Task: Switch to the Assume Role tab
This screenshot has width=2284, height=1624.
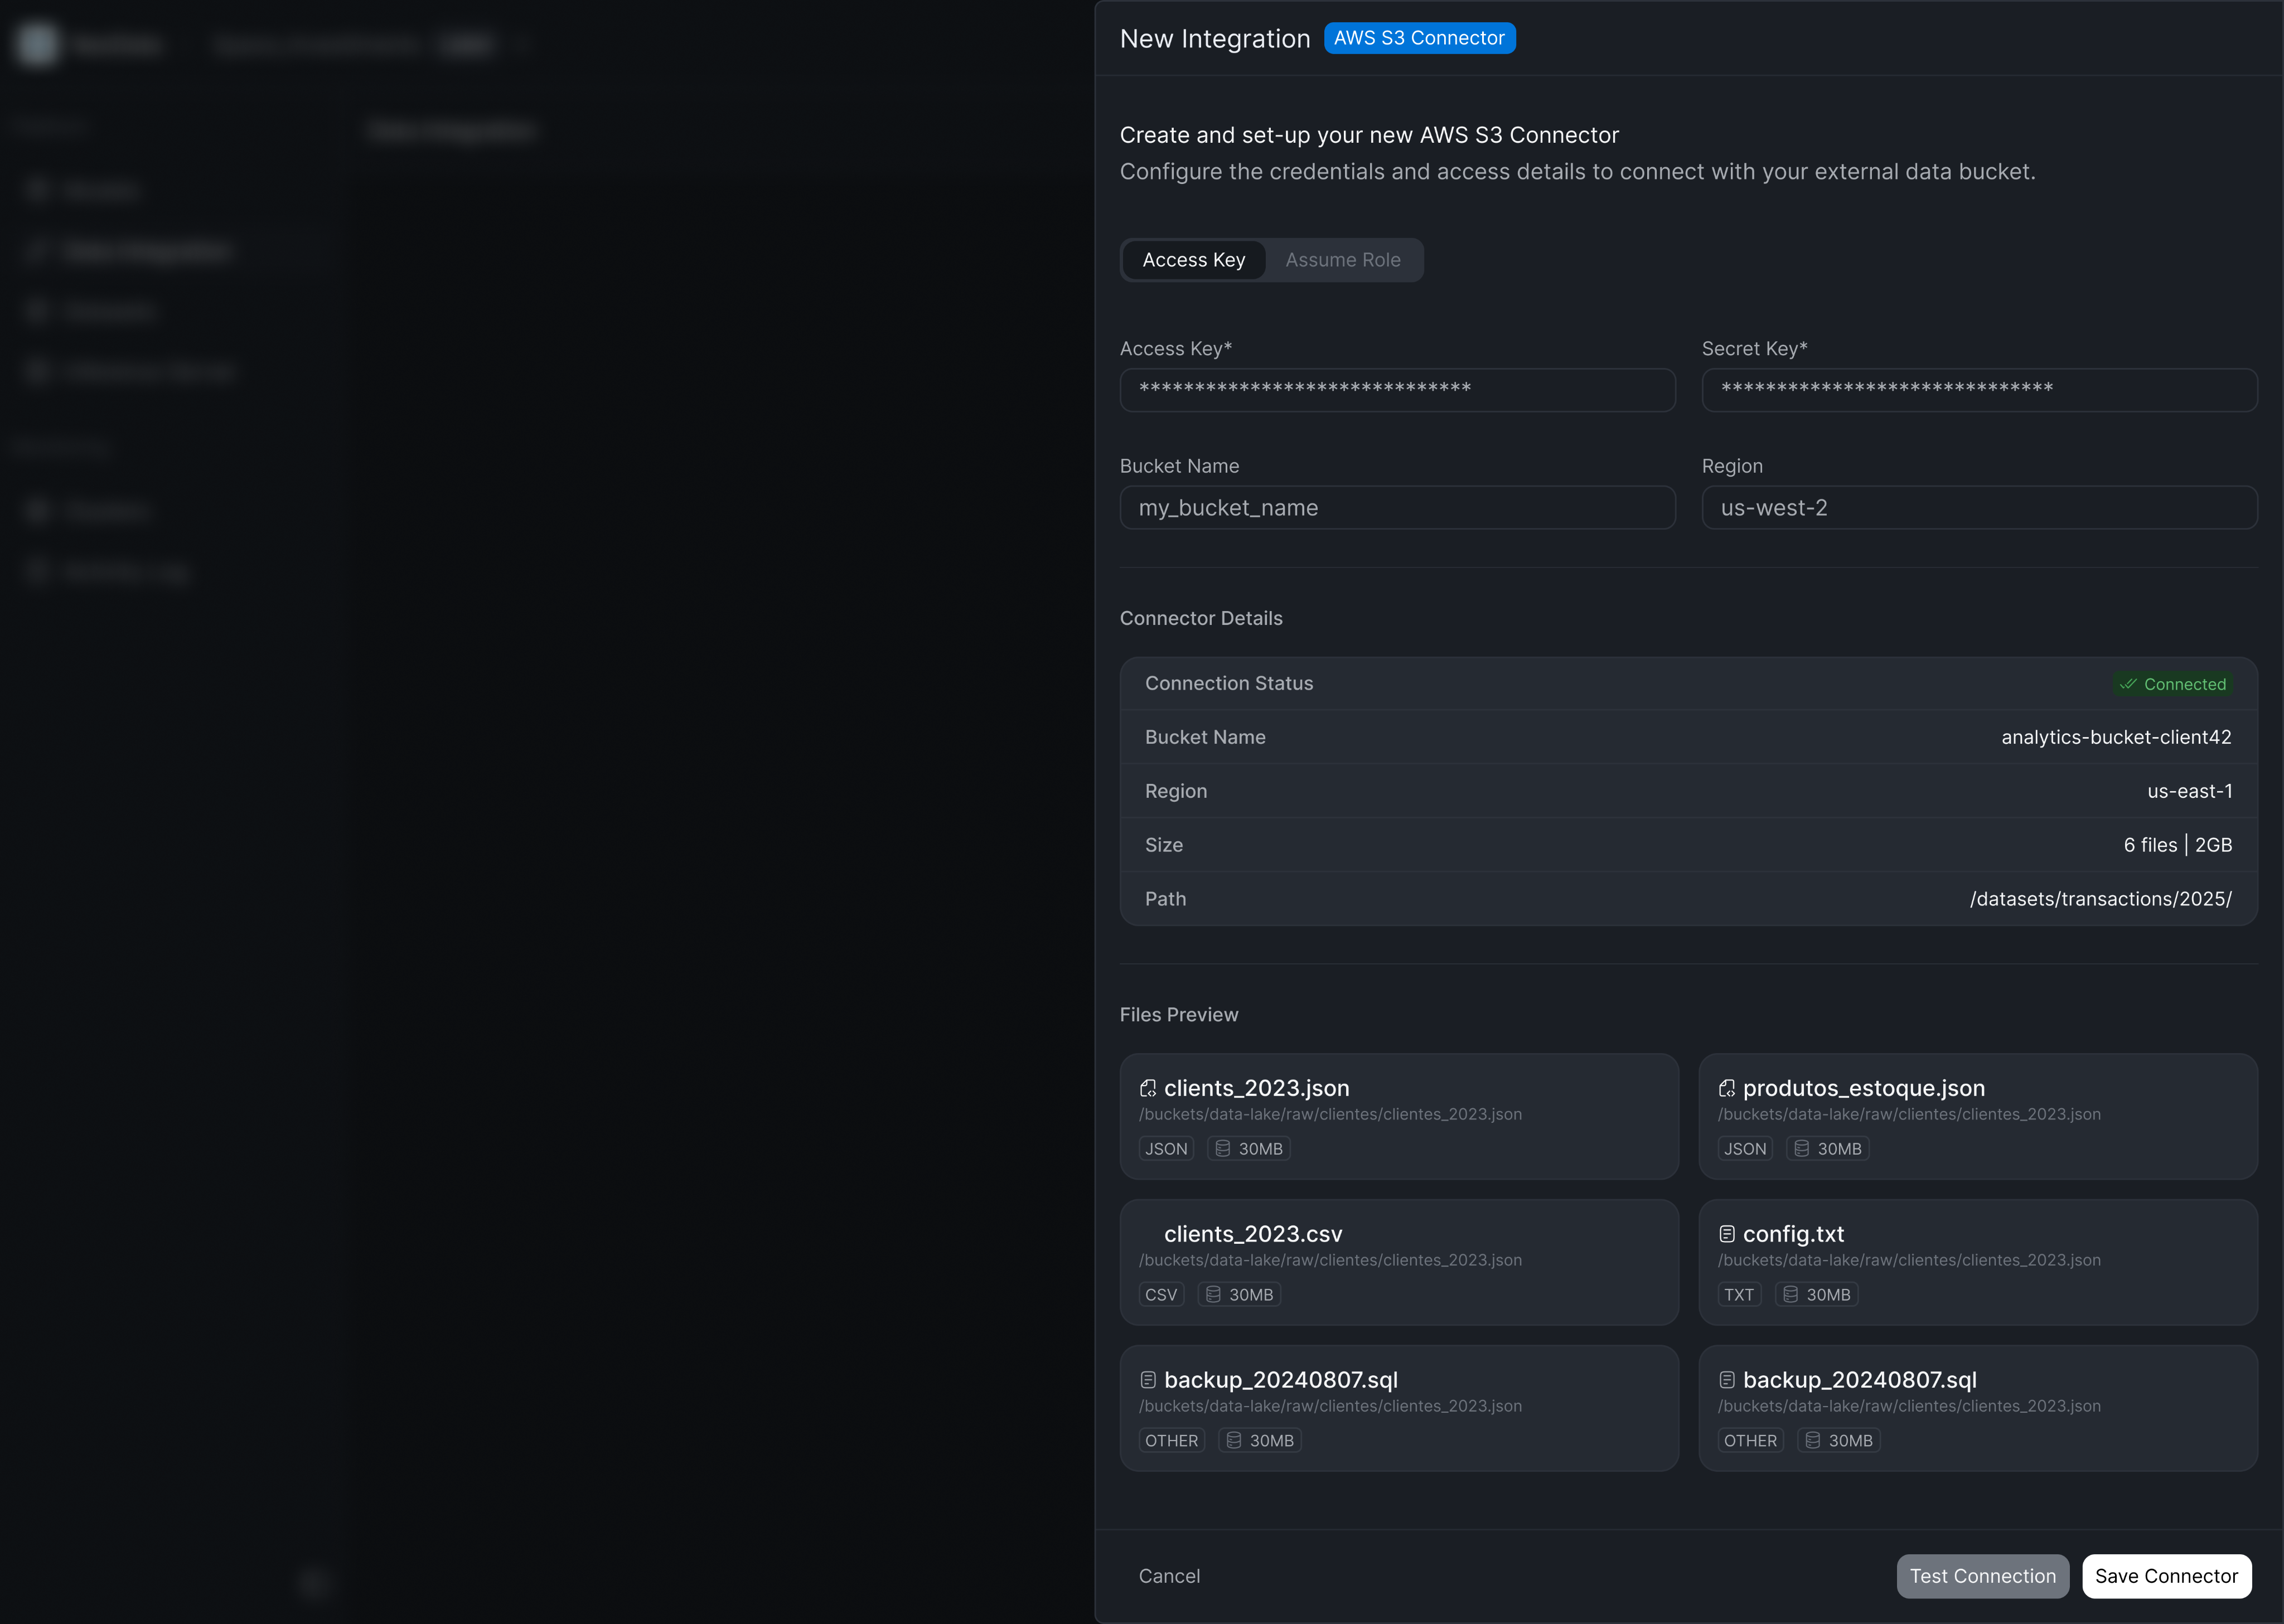Action: pos(1343,260)
